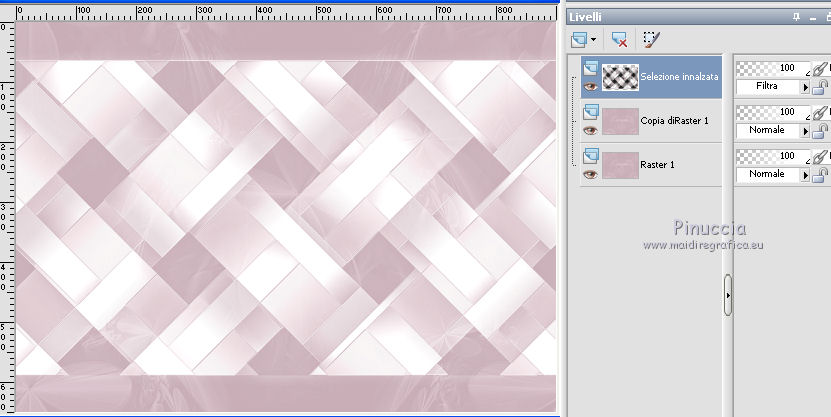
Task: Click the Edit Selection icon with paintbrush
Action: tap(651, 39)
